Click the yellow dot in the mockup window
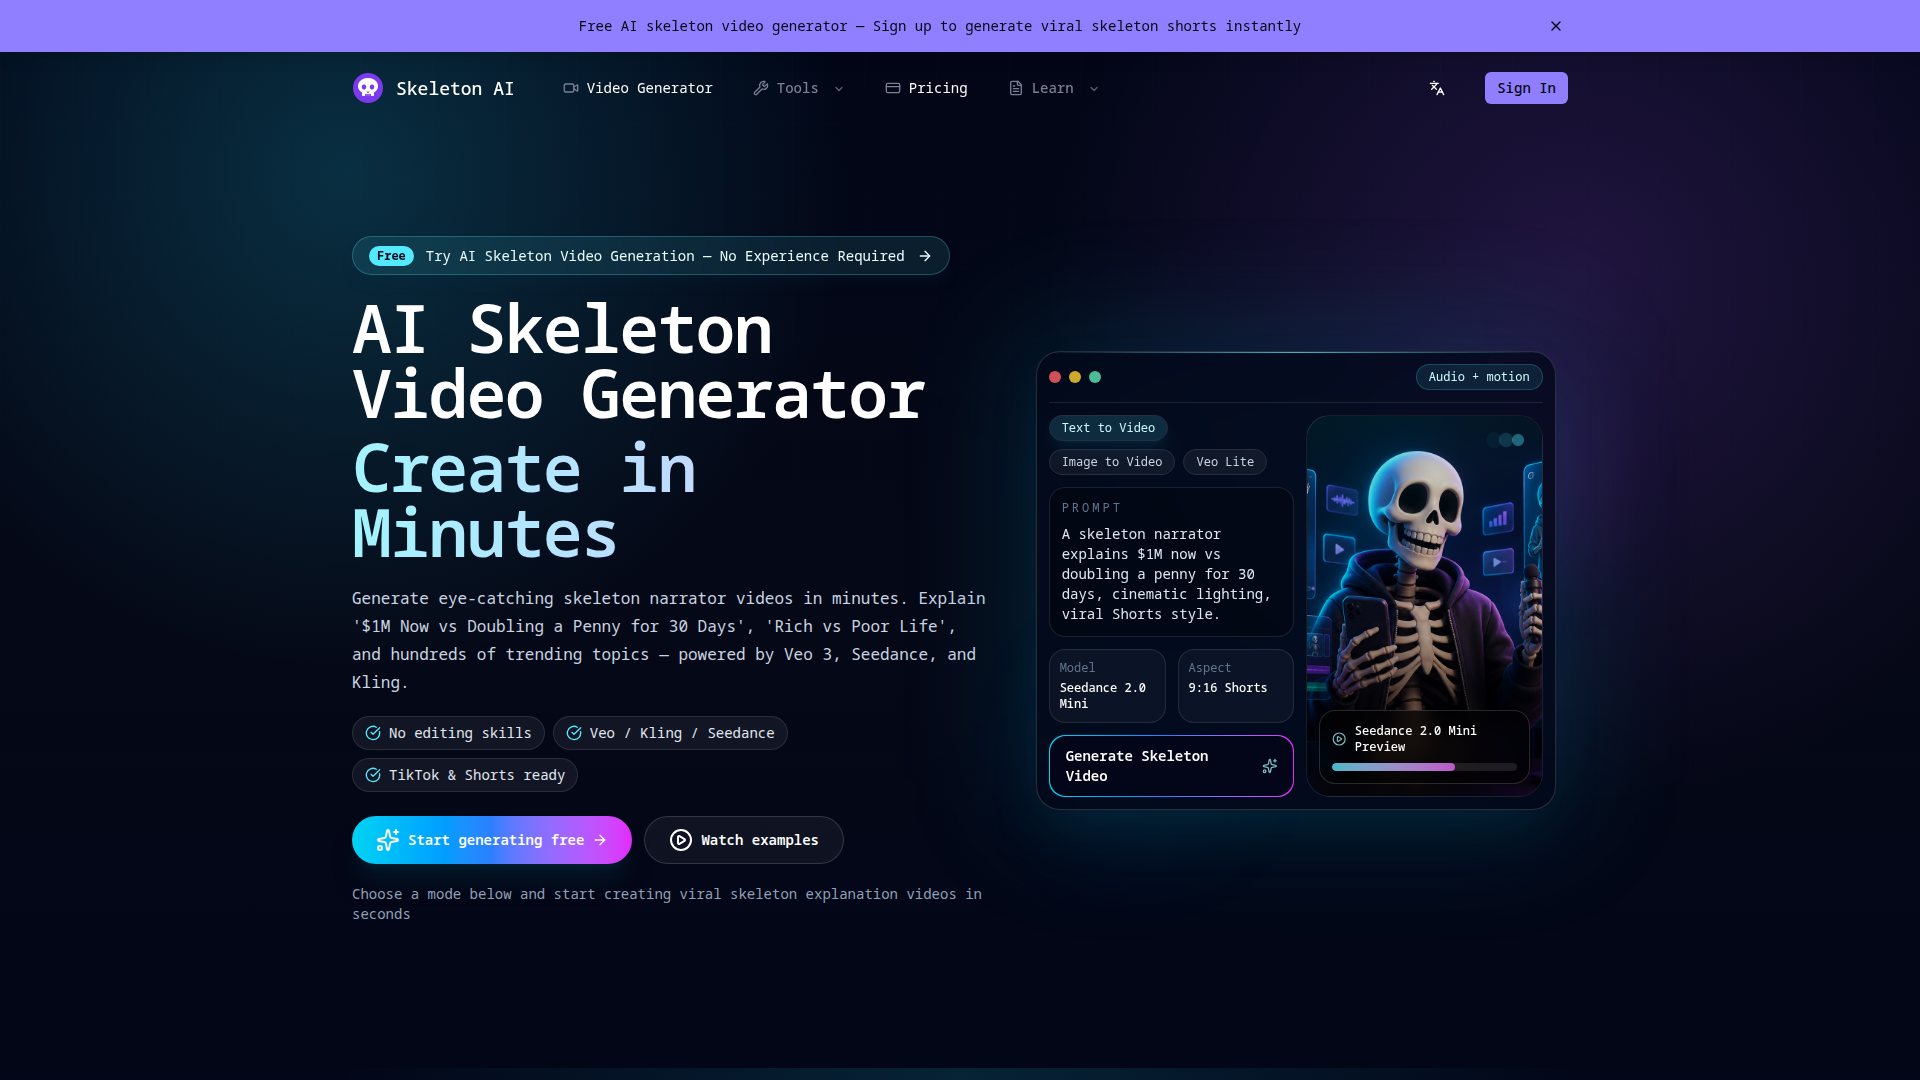Screen dimensions: 1920x1080 (x=1075, y=377)
